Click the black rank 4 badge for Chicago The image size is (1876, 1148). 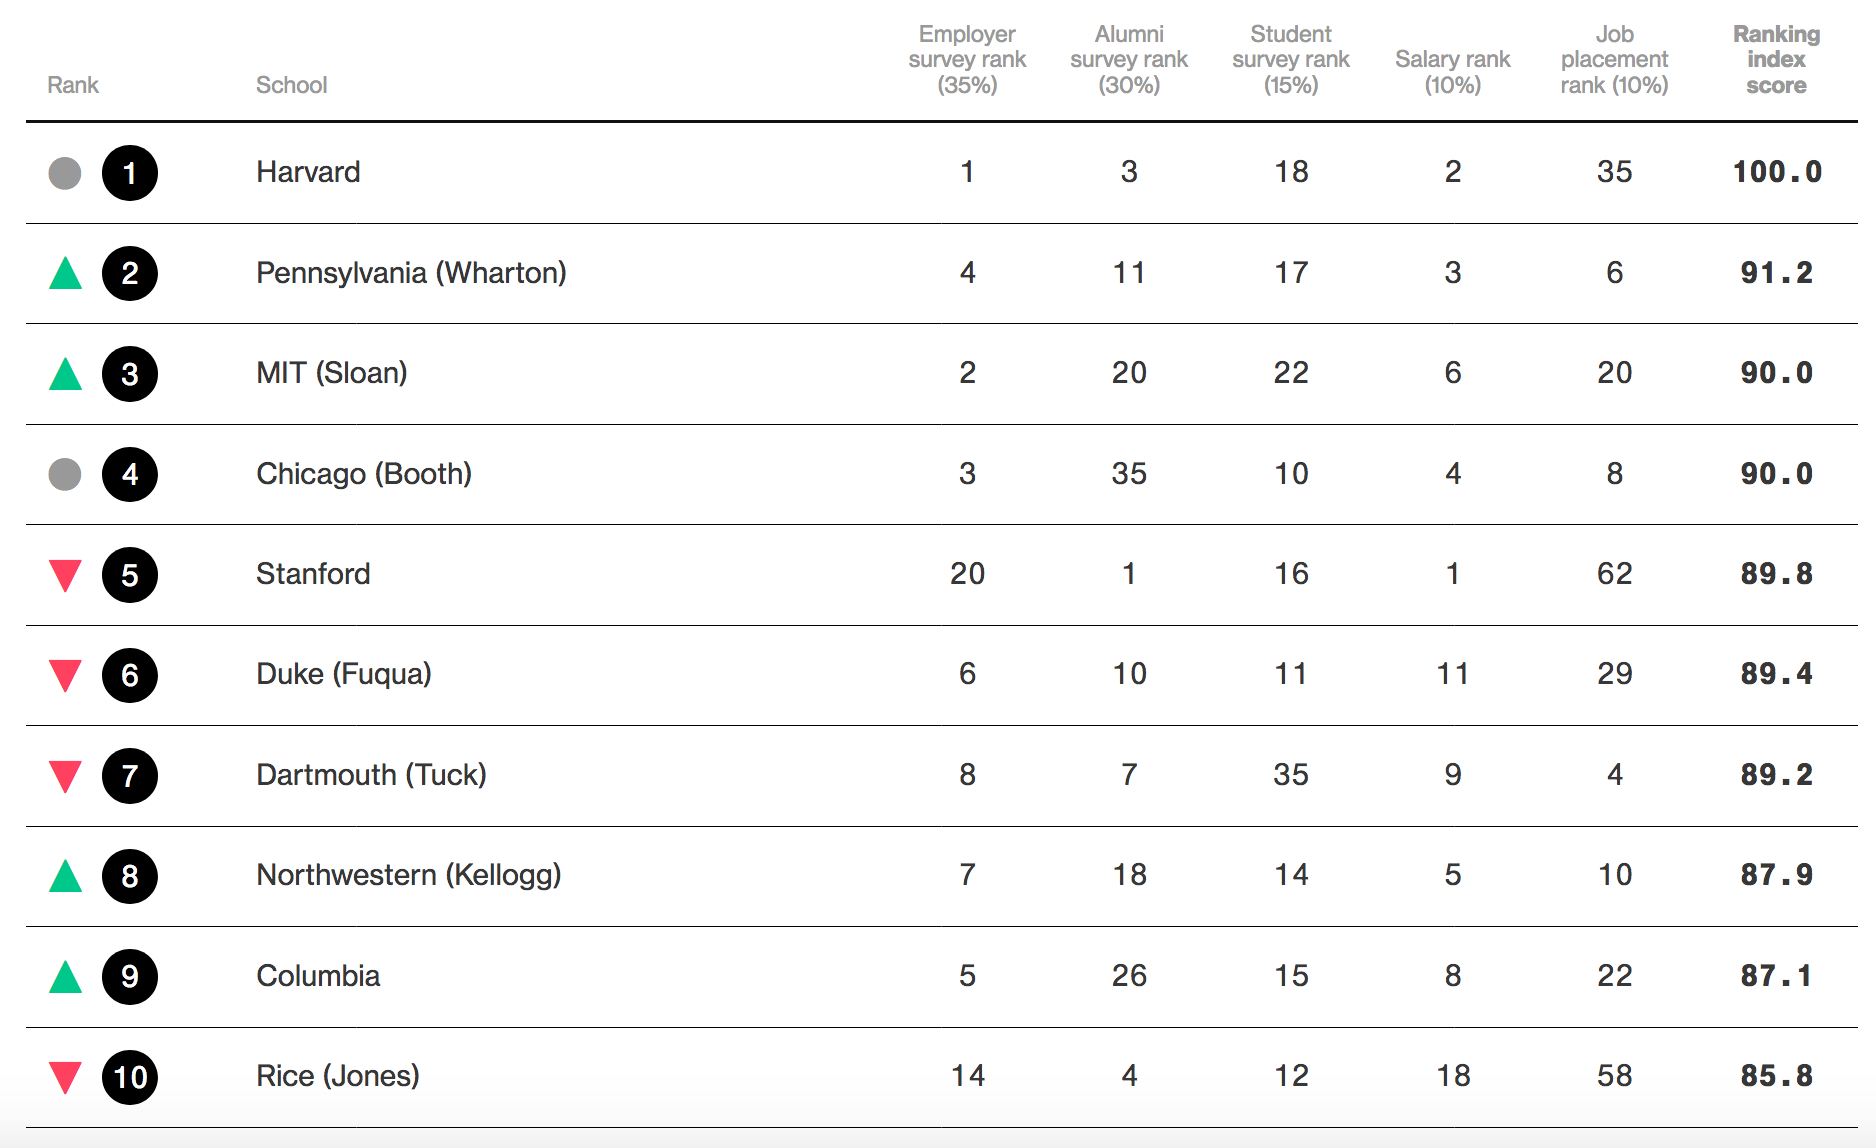click(130, 474)
